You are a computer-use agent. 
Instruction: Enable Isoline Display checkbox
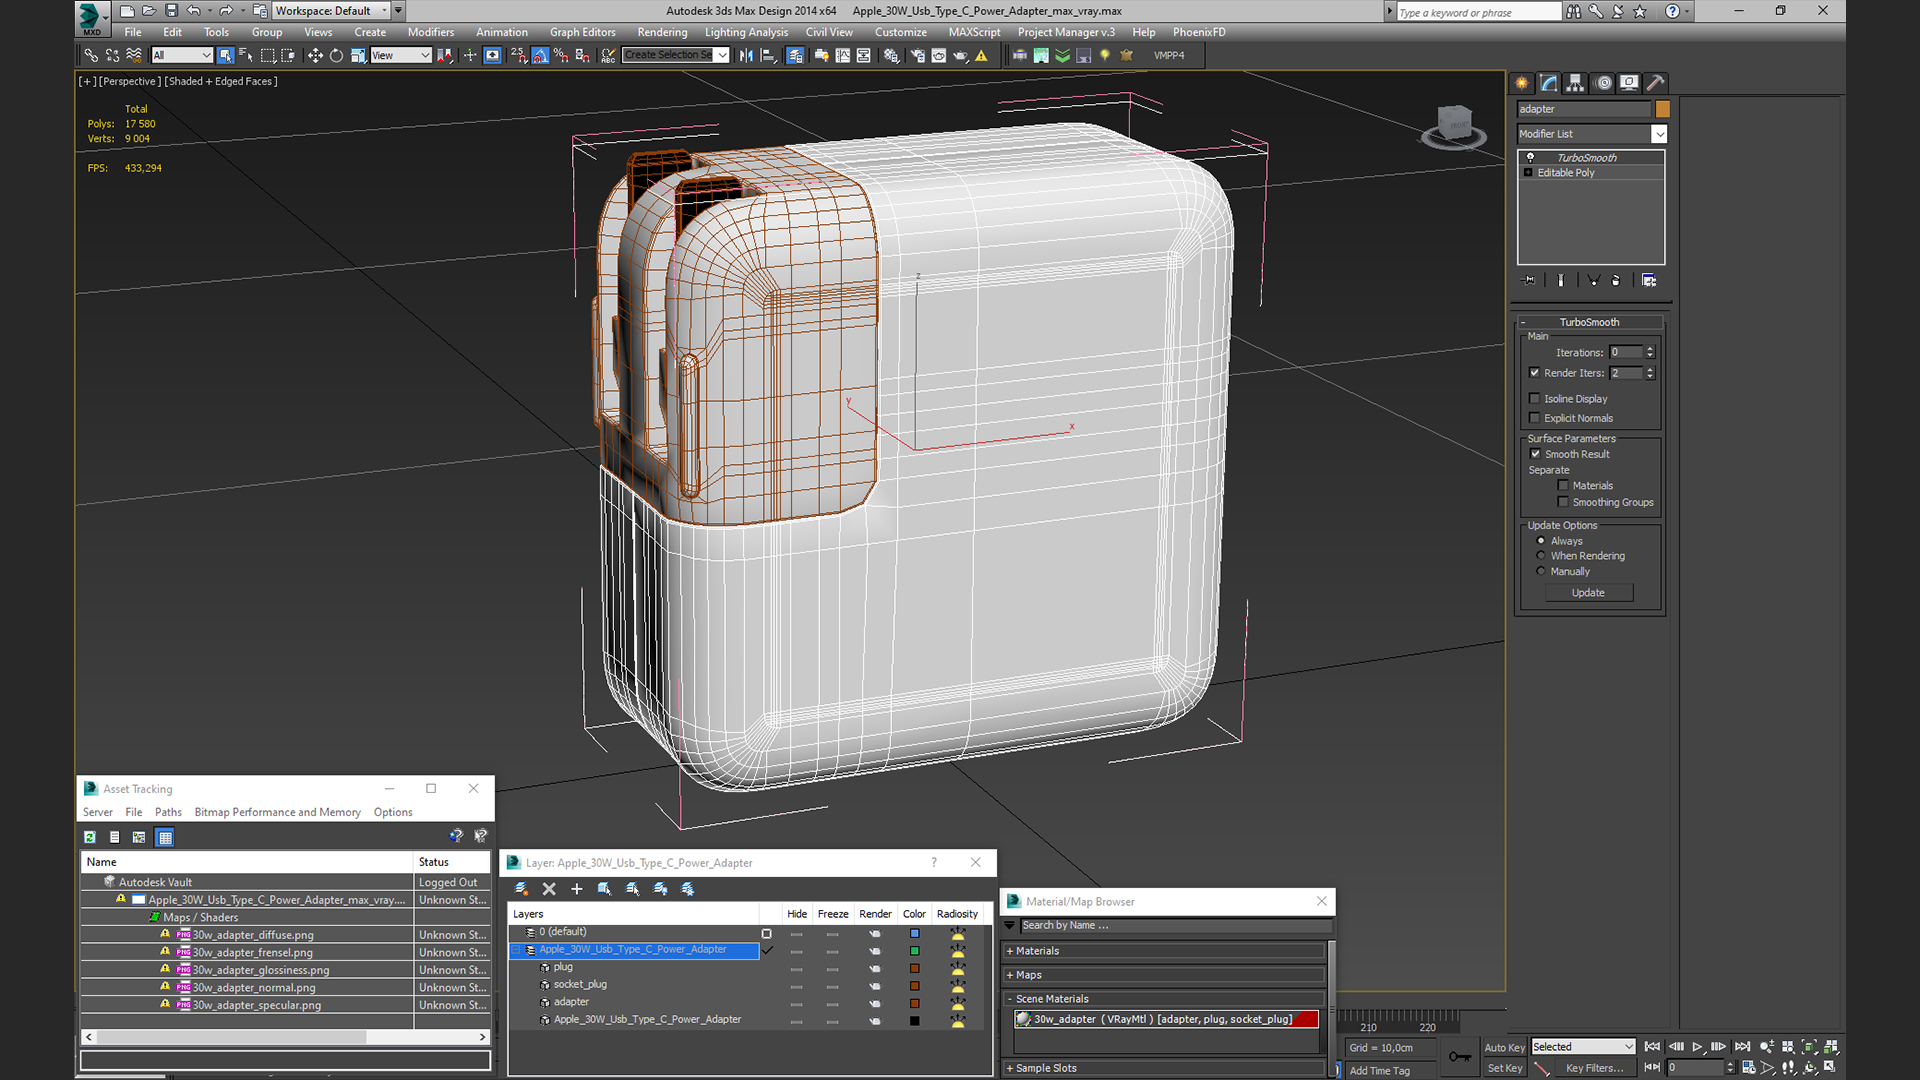[1535, 399]
